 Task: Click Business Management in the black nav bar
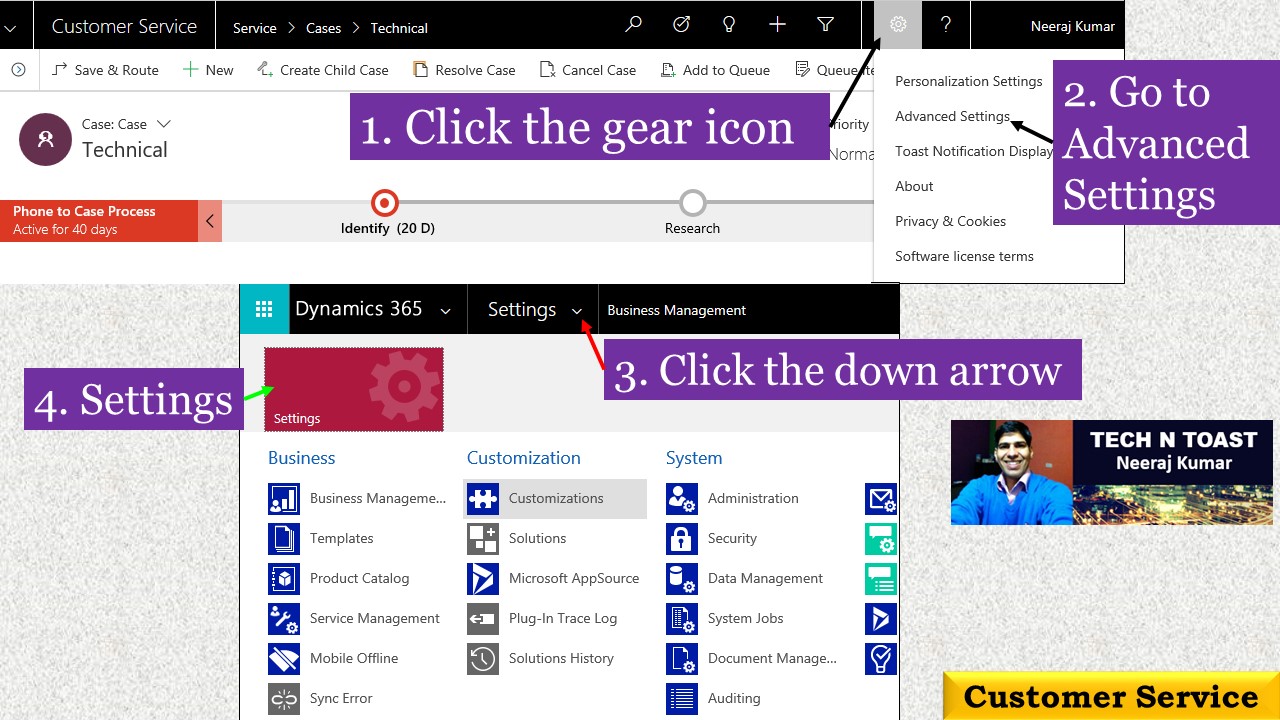pos(677,310)
